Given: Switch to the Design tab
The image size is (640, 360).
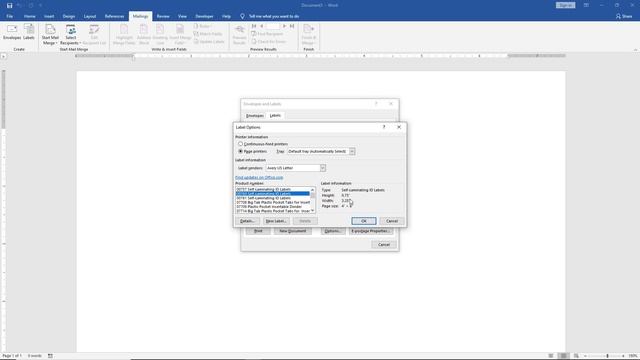Looking at the screenshot, I should coord(69,16).
